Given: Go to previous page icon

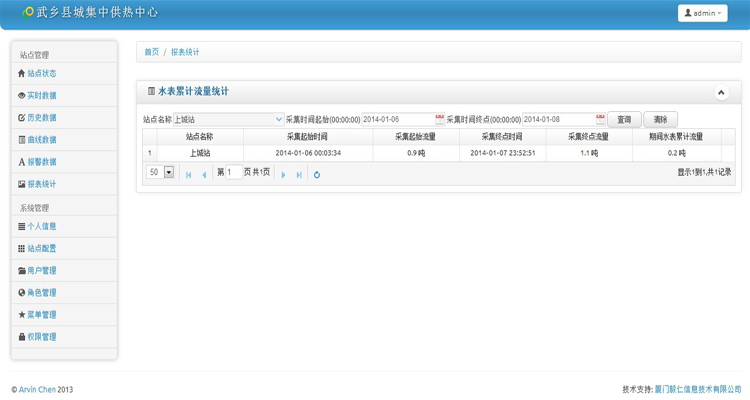Looking at the screenshot, I should (x=204, y=175).
